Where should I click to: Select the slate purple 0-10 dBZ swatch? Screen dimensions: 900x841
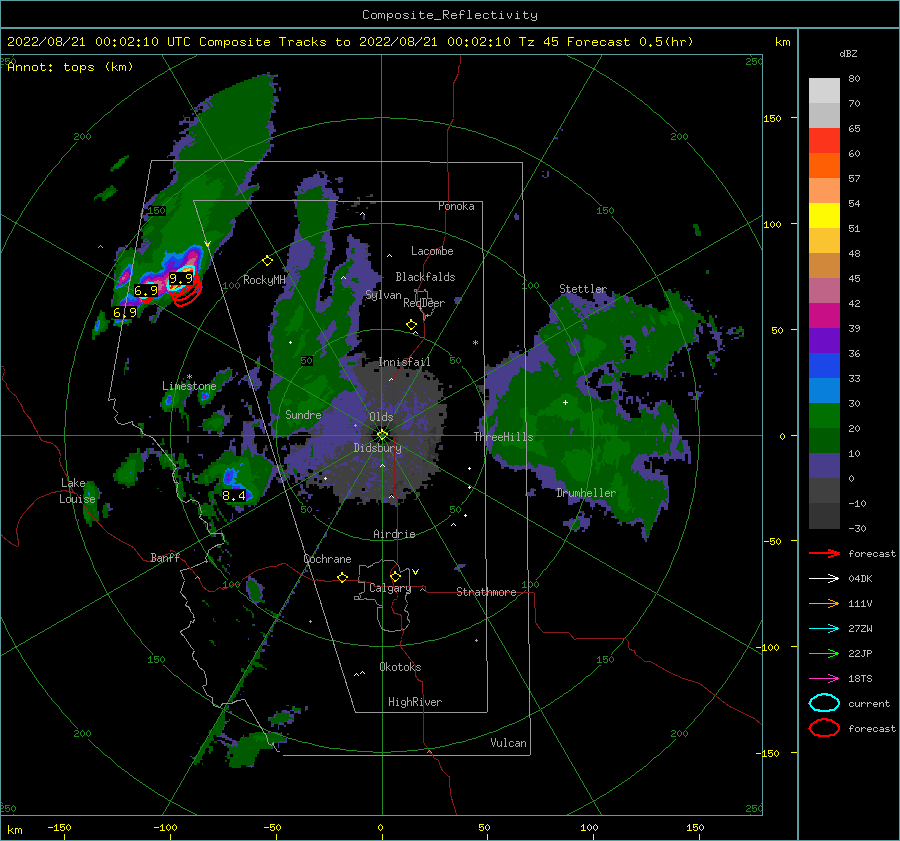(x=824, y=465)
